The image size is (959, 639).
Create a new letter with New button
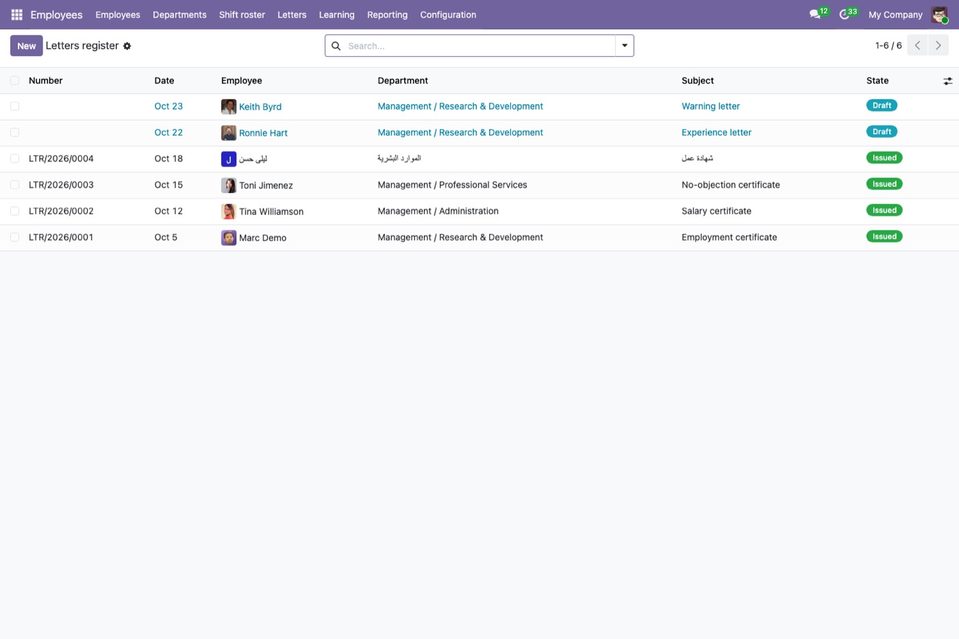pos(26,46)
